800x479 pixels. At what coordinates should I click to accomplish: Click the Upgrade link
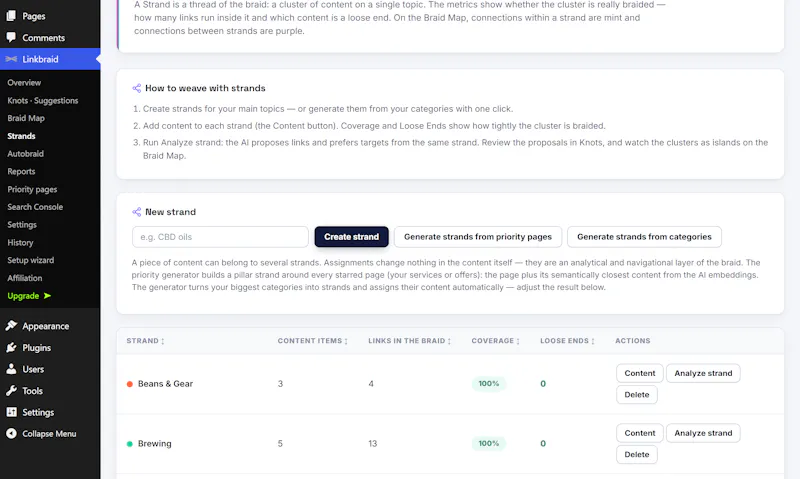(x=23, y=296)
